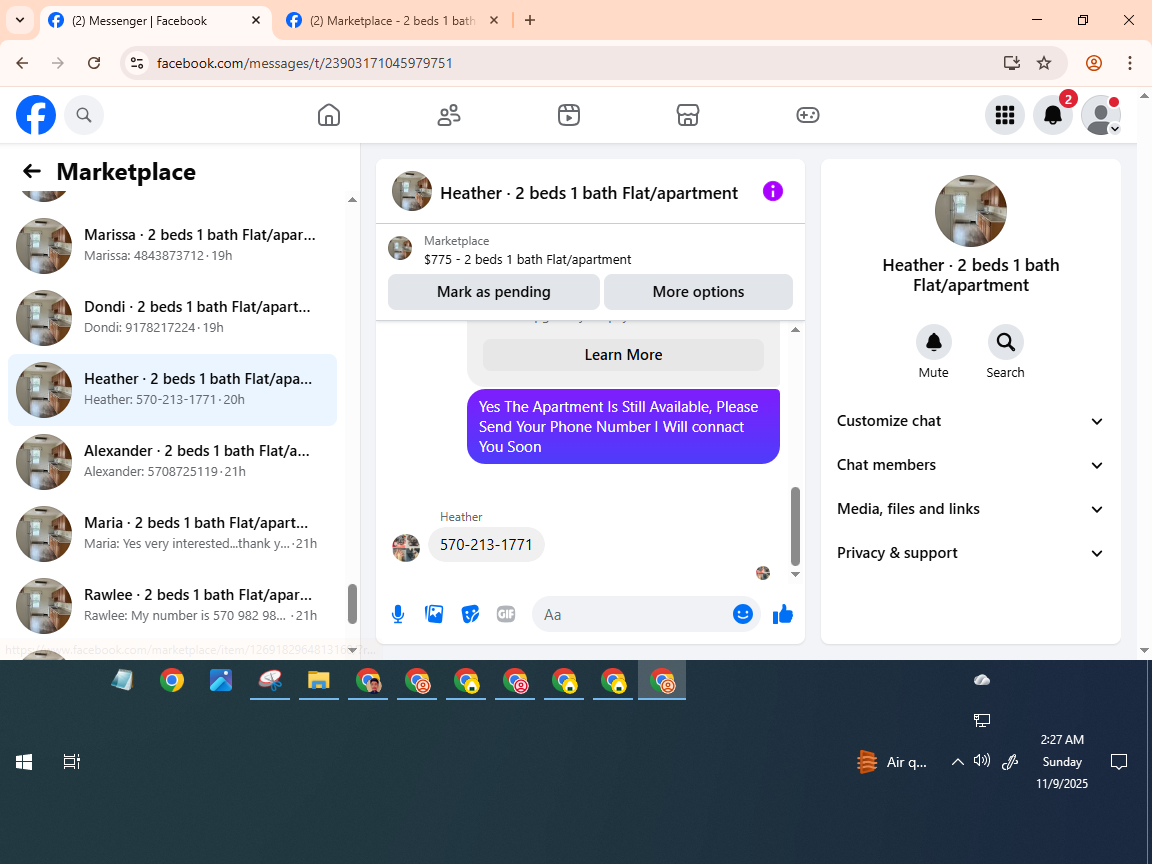Go to the Home feed icon

coord(328,115)
